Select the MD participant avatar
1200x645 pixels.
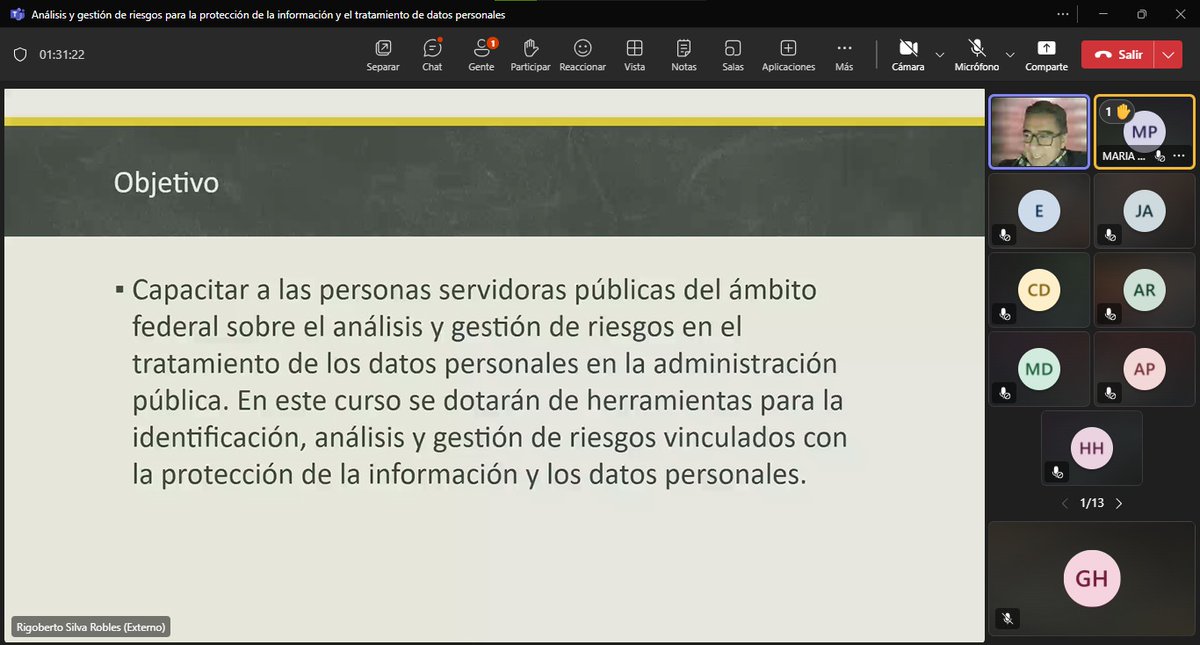tap(1039, 369)
